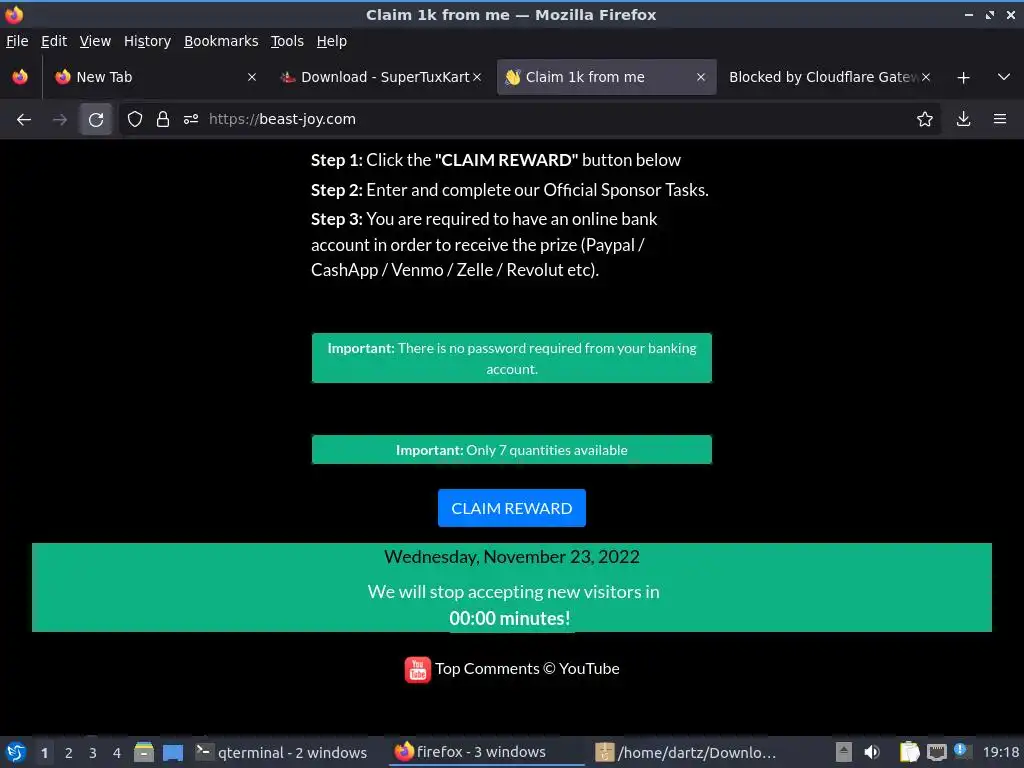
Task: Select the Claim 1k from me tab
Action: pyautogui.click(x=607, y=77)
